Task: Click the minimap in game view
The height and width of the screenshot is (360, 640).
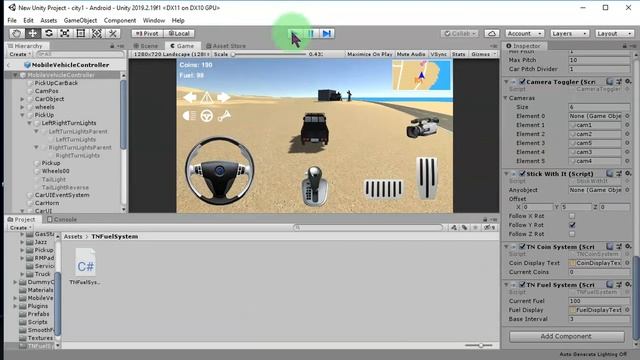Action: pos(422,75)
